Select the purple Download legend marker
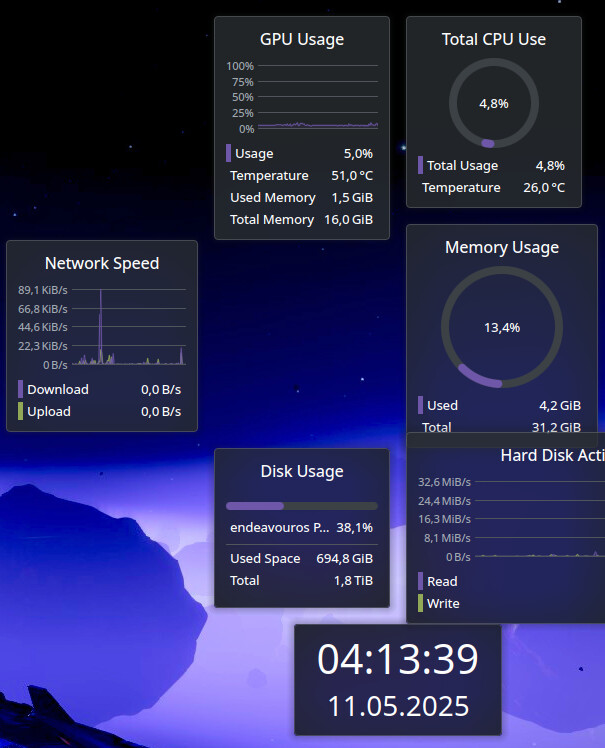The image size is (605, 748). pos(20,389)
